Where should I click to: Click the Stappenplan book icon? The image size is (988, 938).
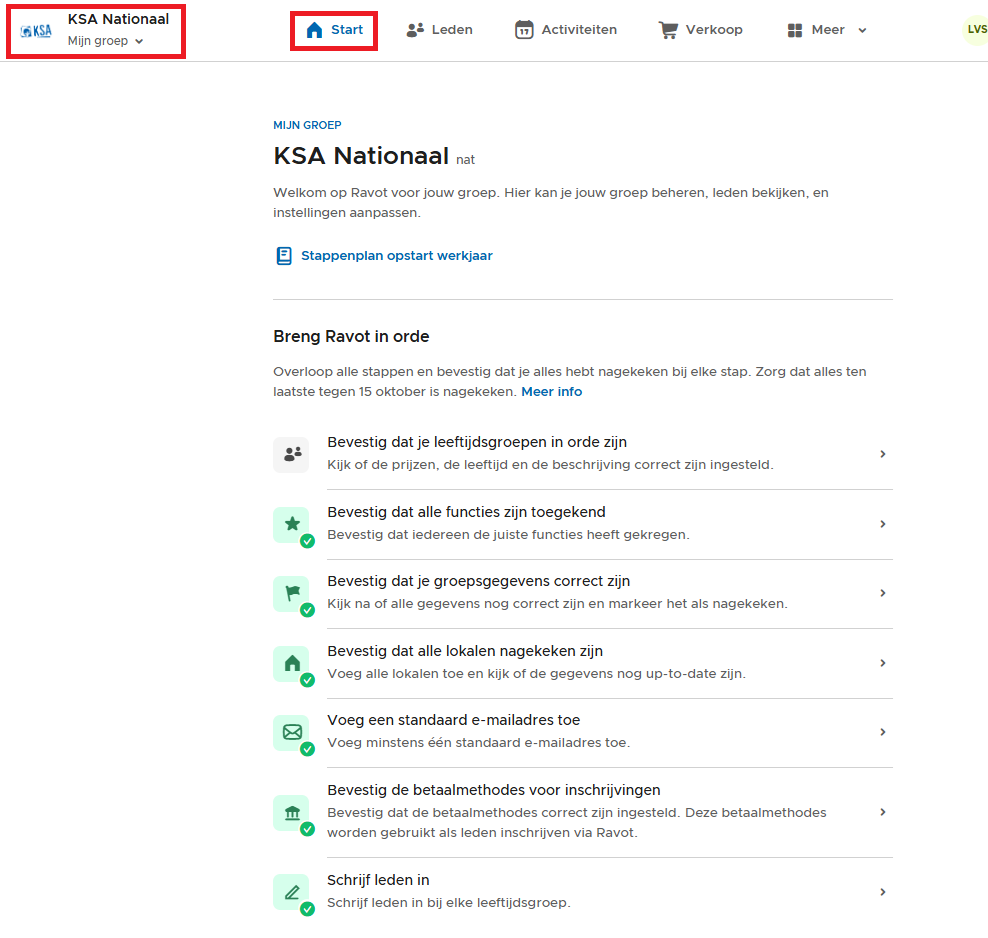[x=284, y=256]
